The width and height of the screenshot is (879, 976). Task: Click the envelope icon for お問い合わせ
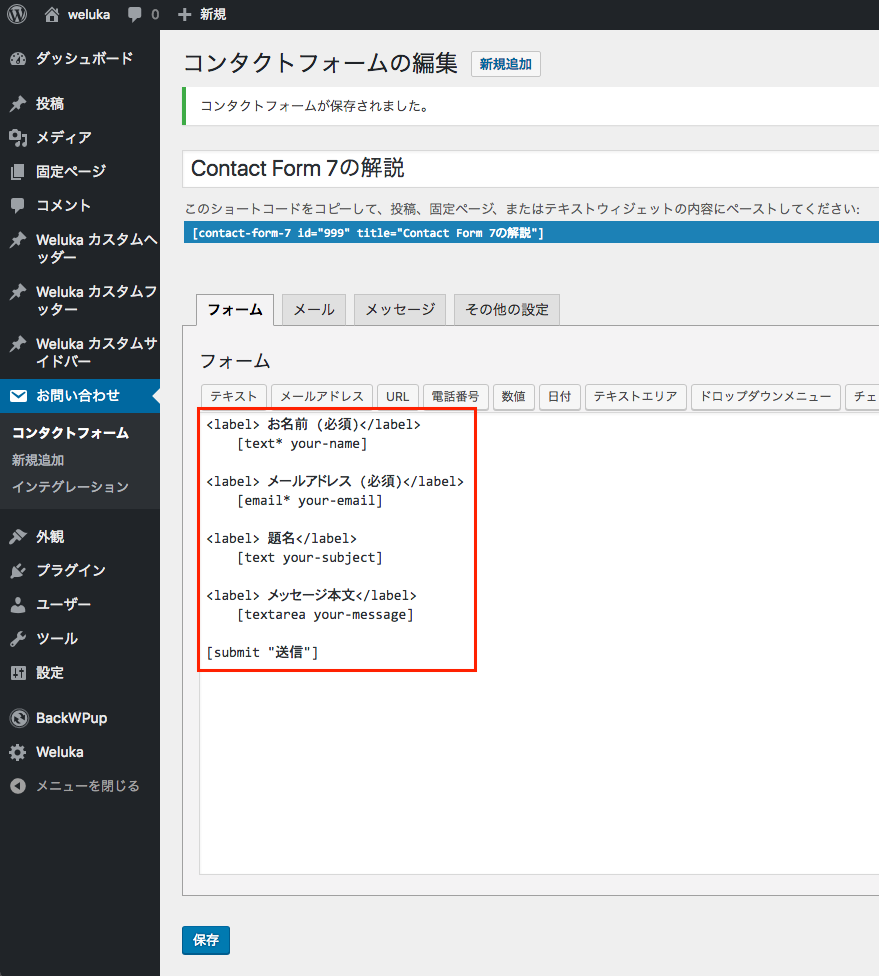[18, 396]
